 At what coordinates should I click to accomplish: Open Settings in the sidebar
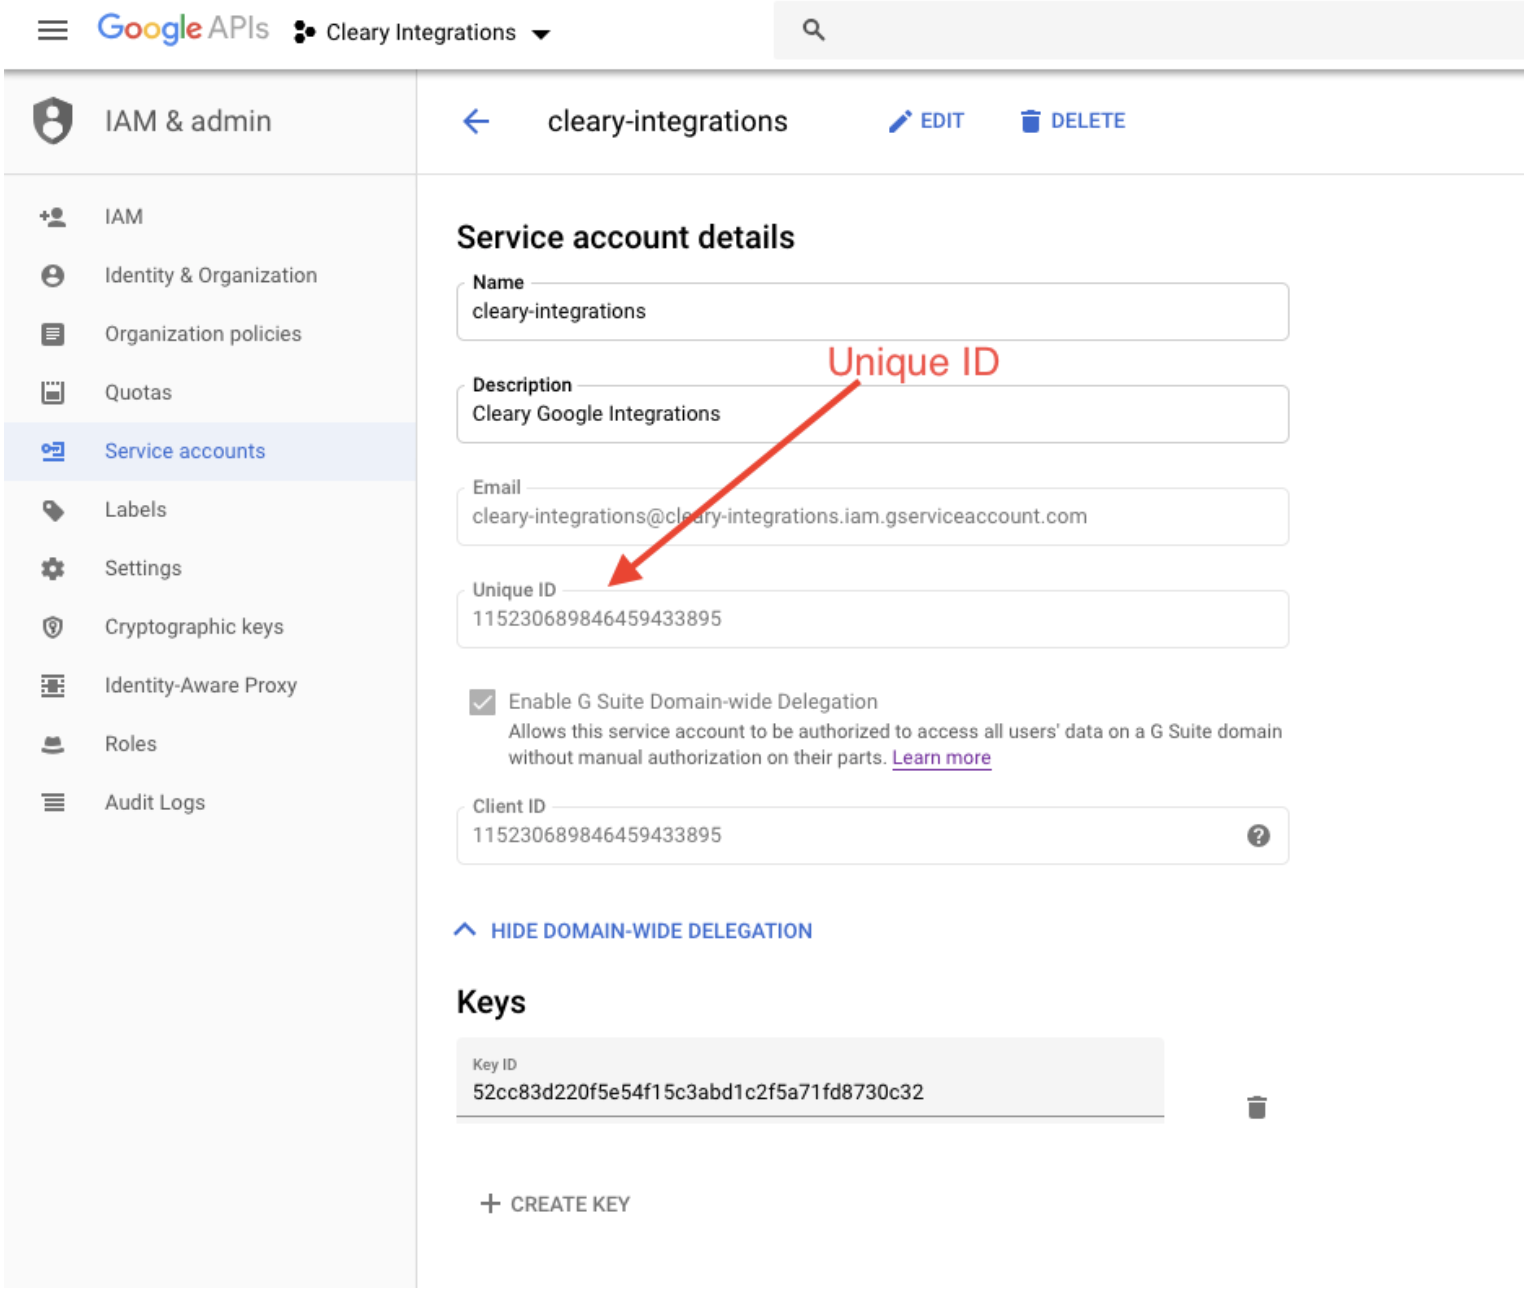(143, 569)
